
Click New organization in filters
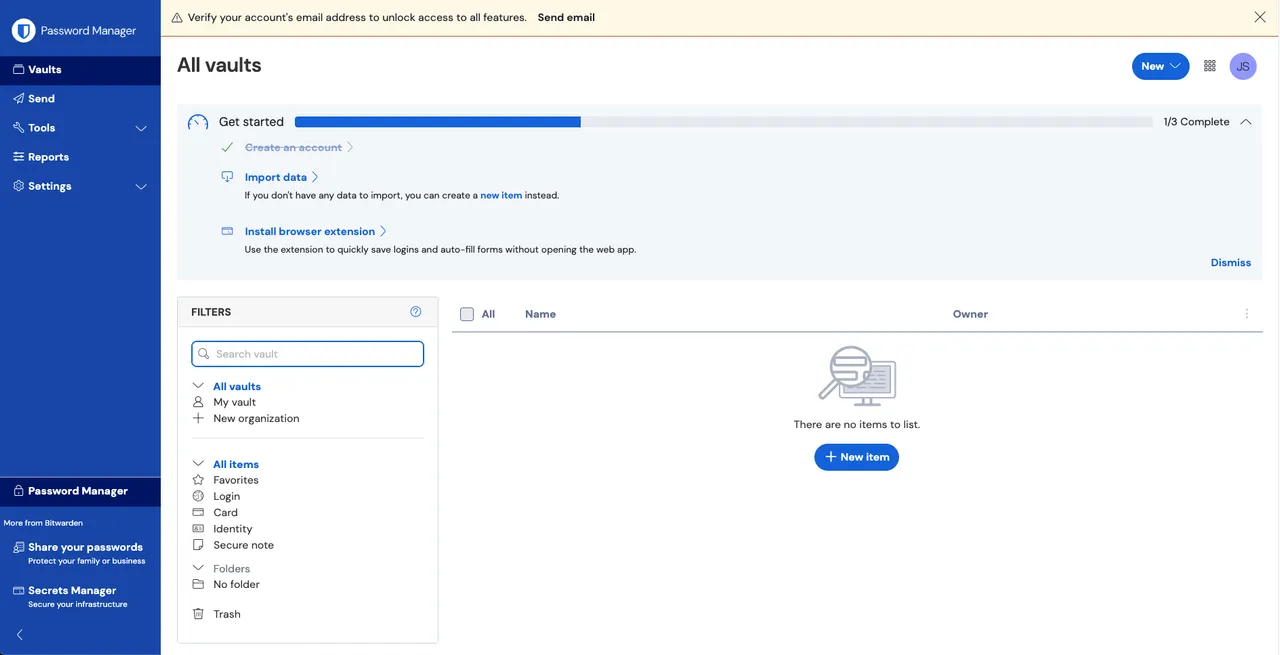pos(256,418)
